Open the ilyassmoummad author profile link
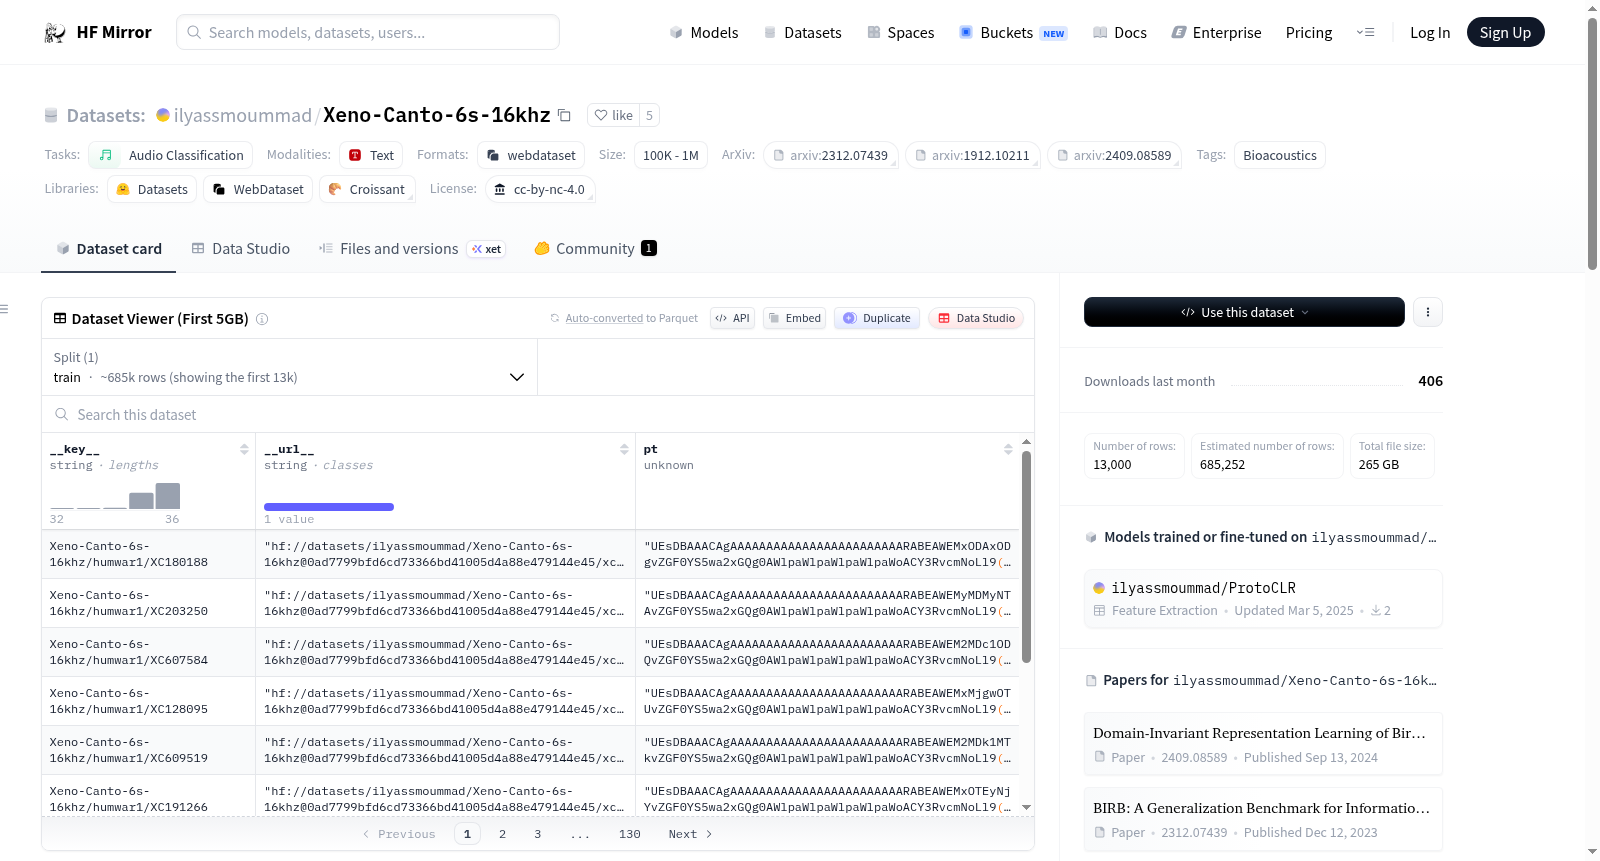1600x861 pixels. pyautogui.click(x=243, y=115)
